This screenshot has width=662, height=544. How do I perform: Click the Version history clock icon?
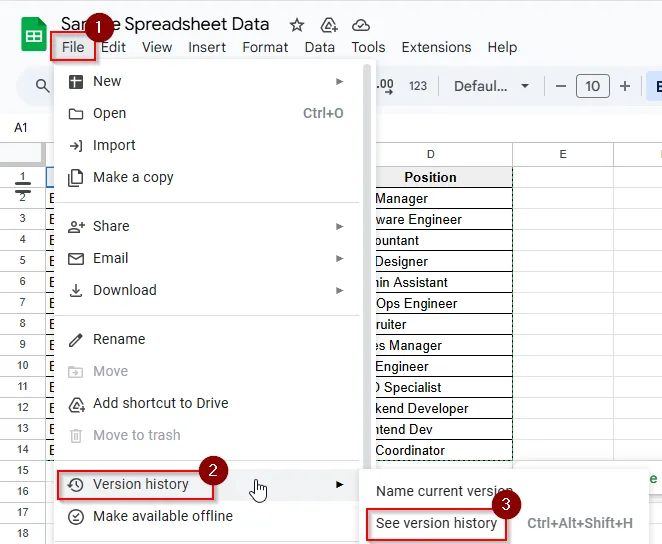tap(76, 485)
